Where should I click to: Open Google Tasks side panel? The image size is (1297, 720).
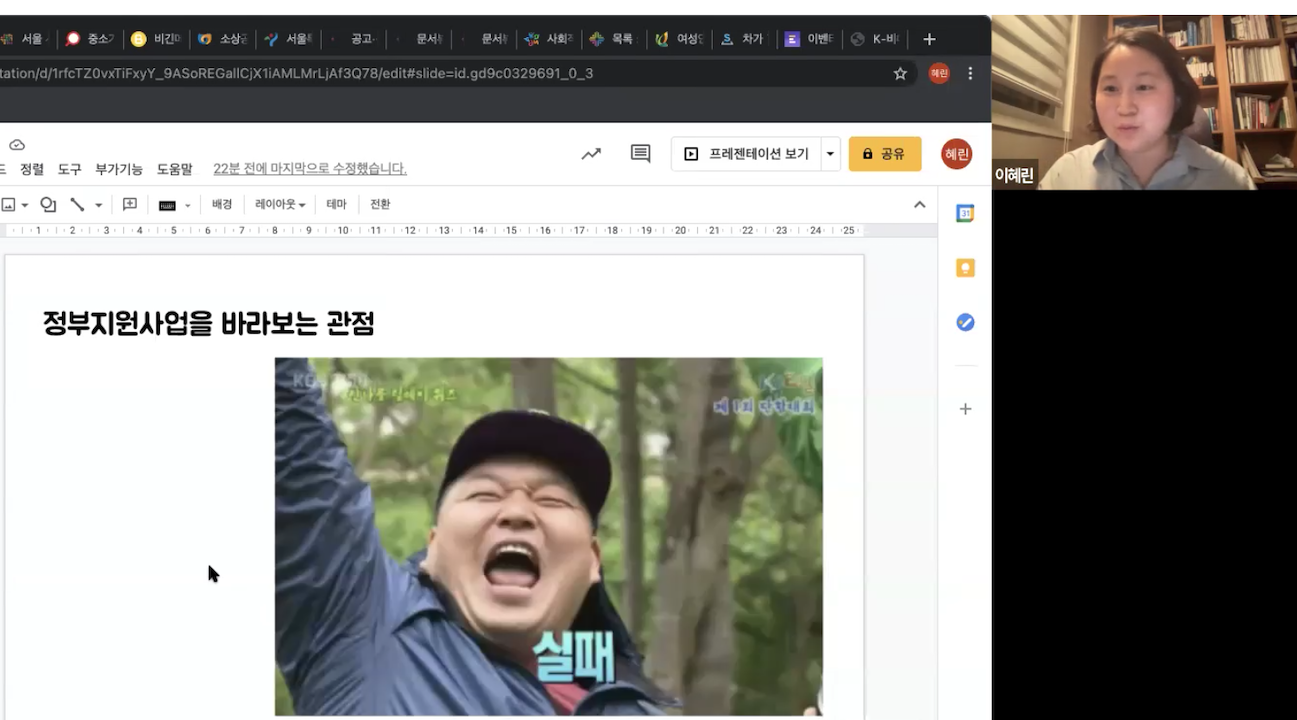(965, 322)
